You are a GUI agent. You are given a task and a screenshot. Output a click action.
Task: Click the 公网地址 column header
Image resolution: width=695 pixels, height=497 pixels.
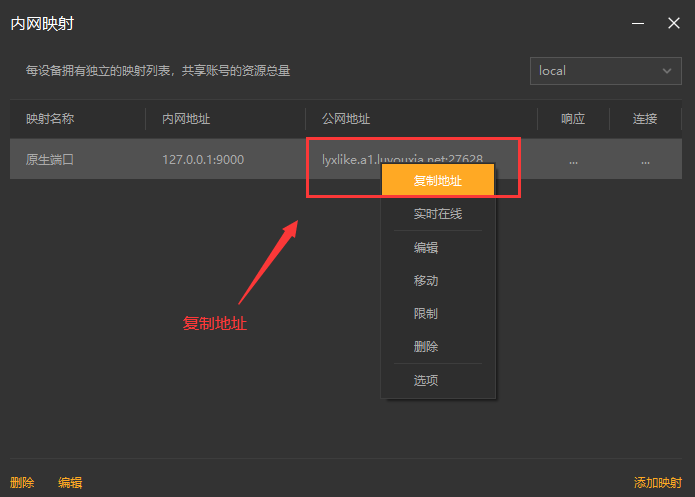tap(346, 119)
